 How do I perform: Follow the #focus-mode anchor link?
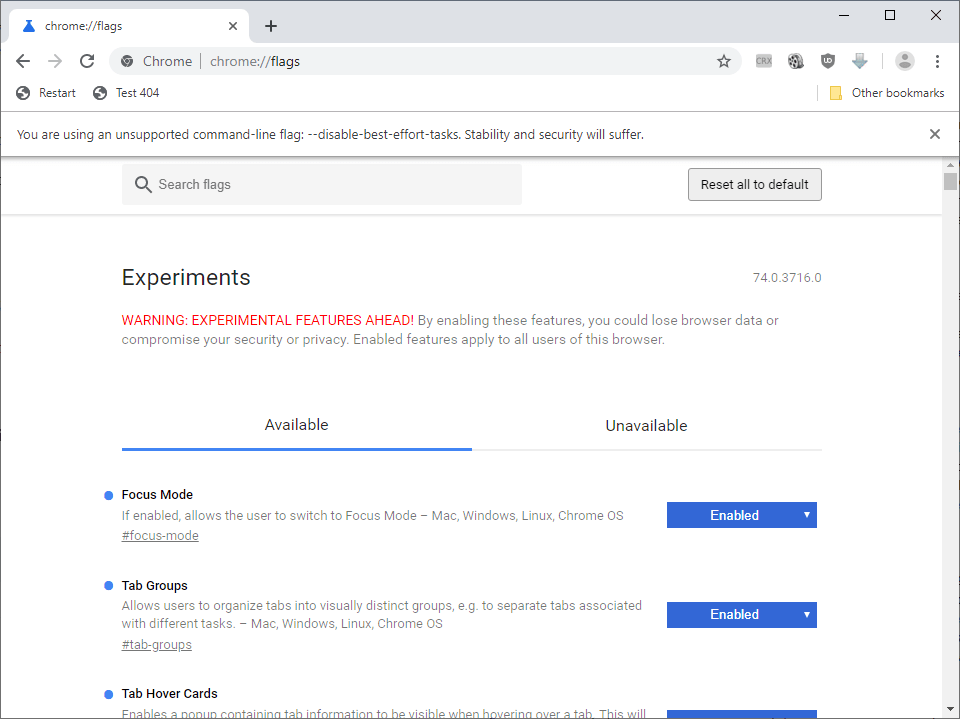(x=160, y=535)
